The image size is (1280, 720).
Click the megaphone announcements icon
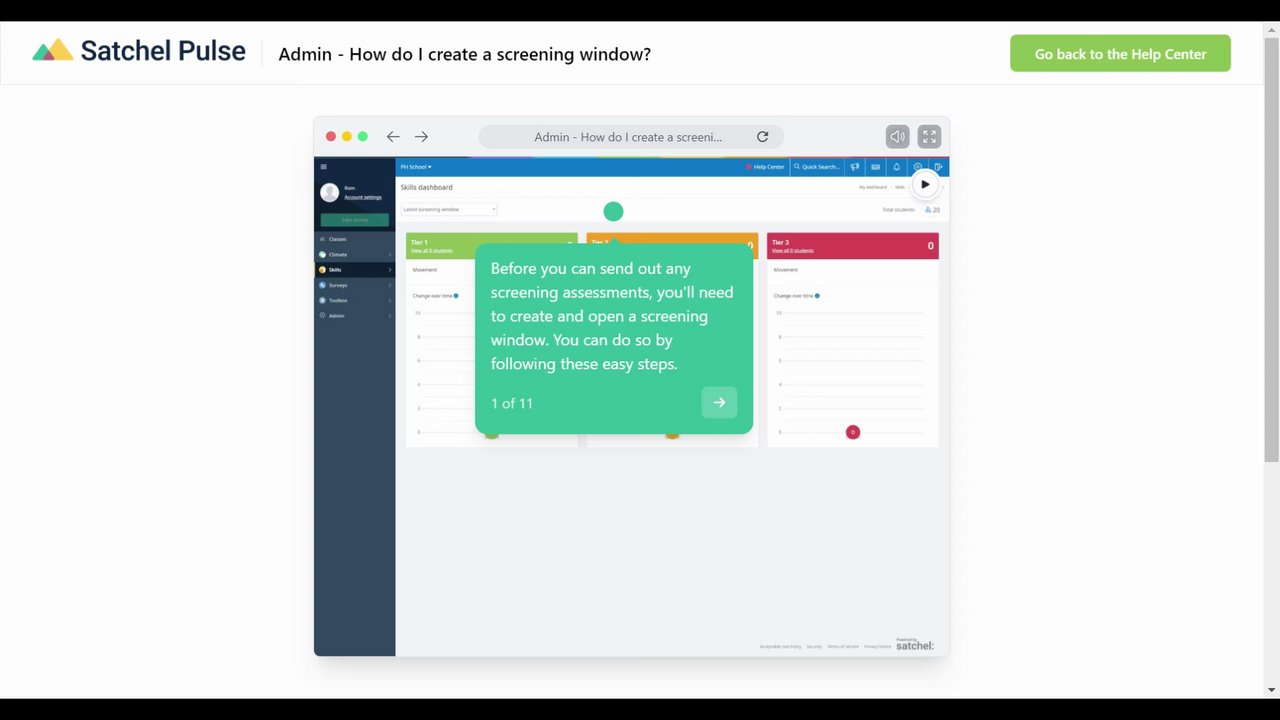(x=854, y=167)
